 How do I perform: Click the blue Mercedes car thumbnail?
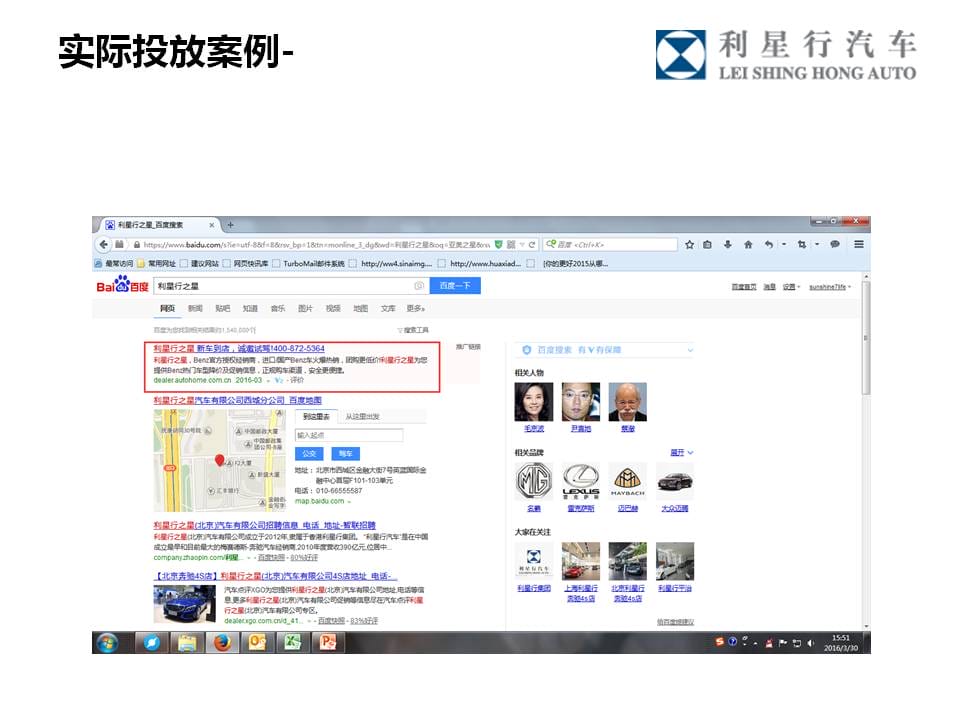[x=184, y=604]
